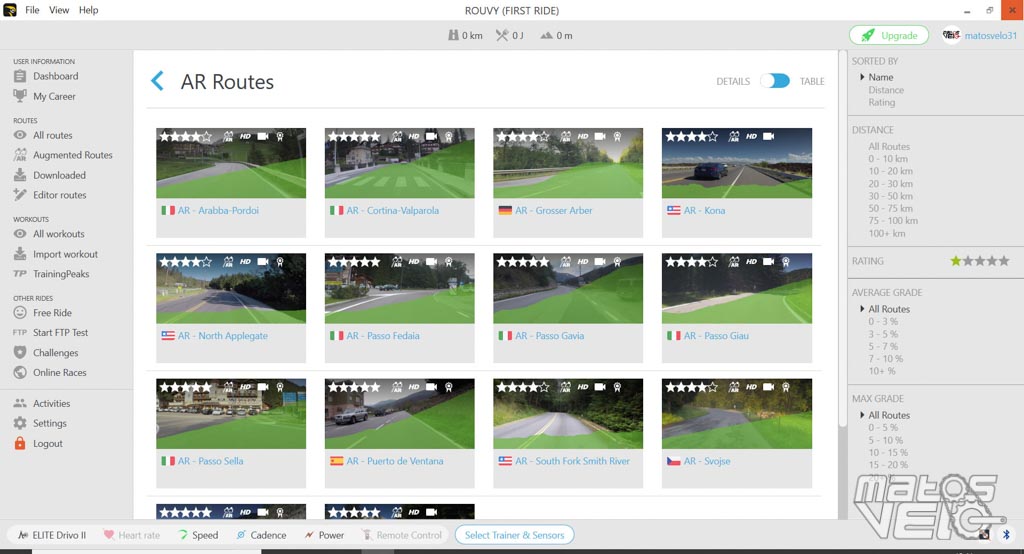Click the Speed sensor indicator
The image size is (1024, 554).
pyautogui.click(x=198, y=535)
